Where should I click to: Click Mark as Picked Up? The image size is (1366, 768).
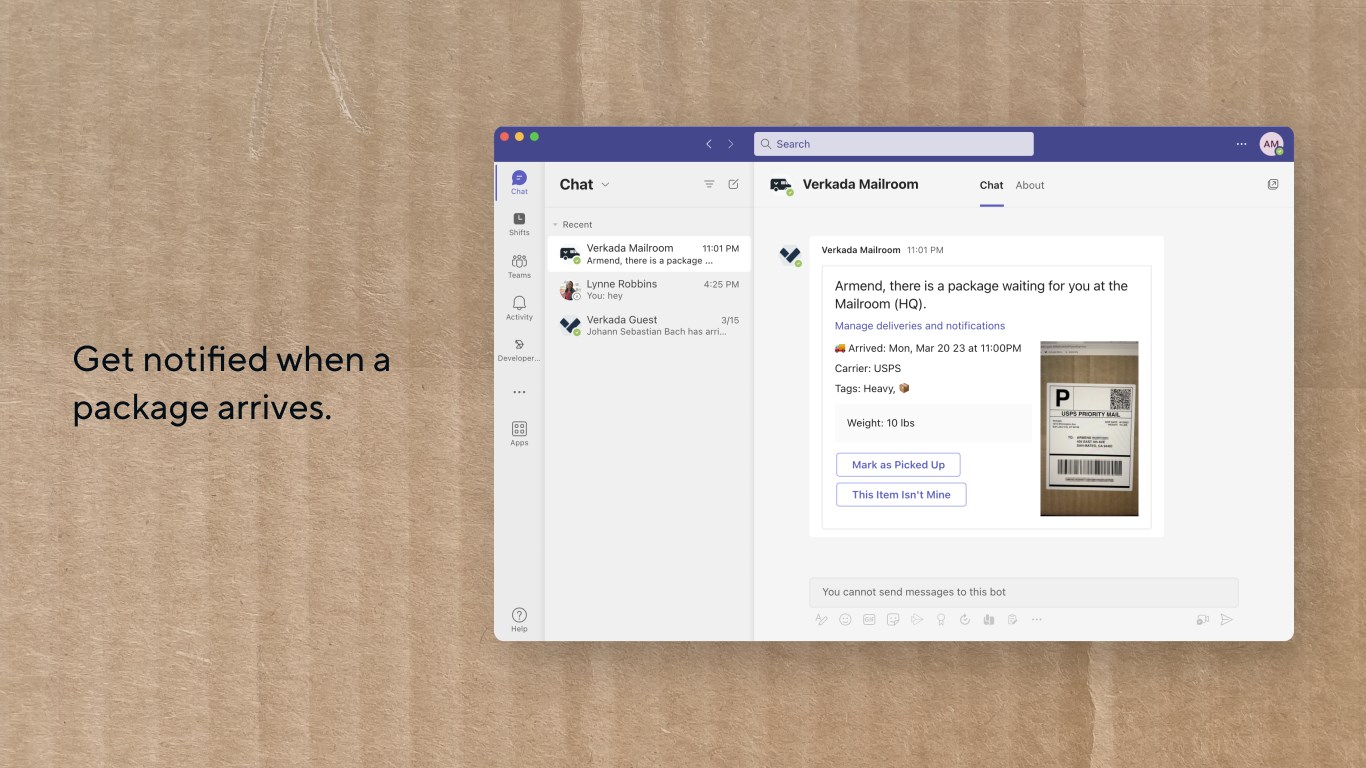tap(898, 465)
